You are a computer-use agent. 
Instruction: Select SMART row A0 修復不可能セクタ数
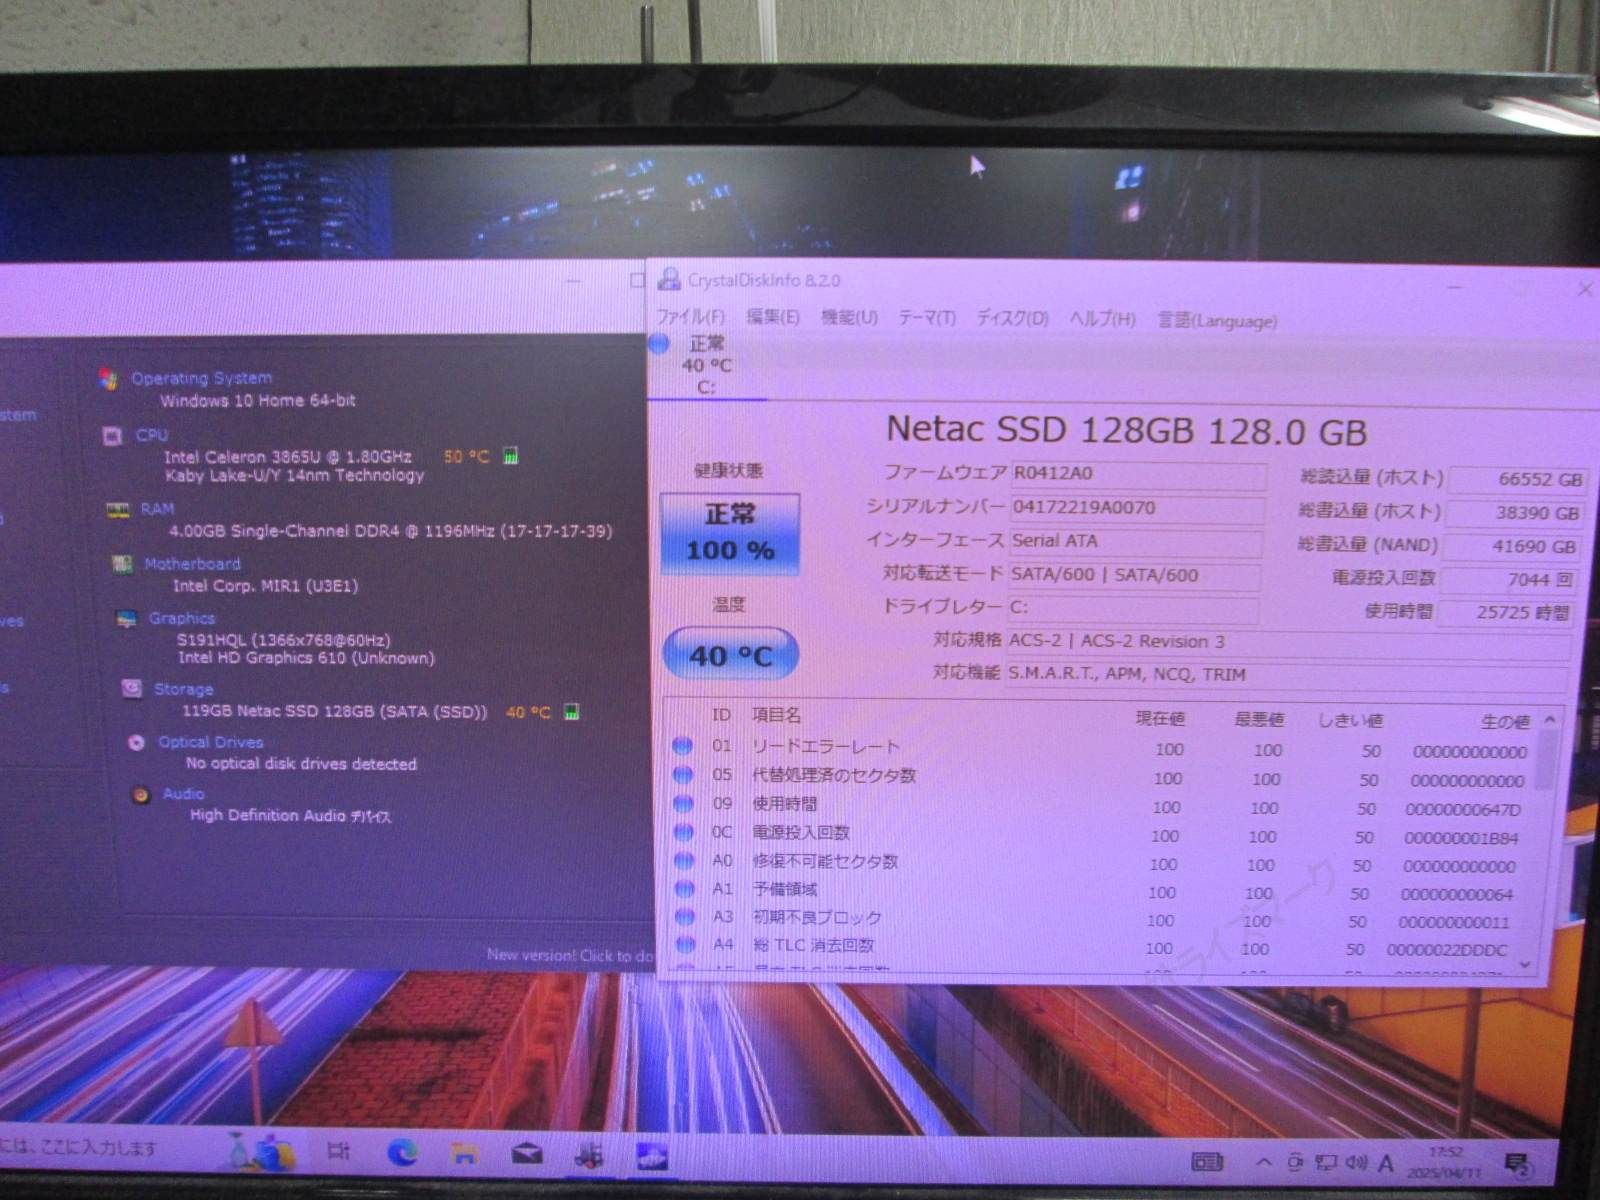coord(1097,863)
